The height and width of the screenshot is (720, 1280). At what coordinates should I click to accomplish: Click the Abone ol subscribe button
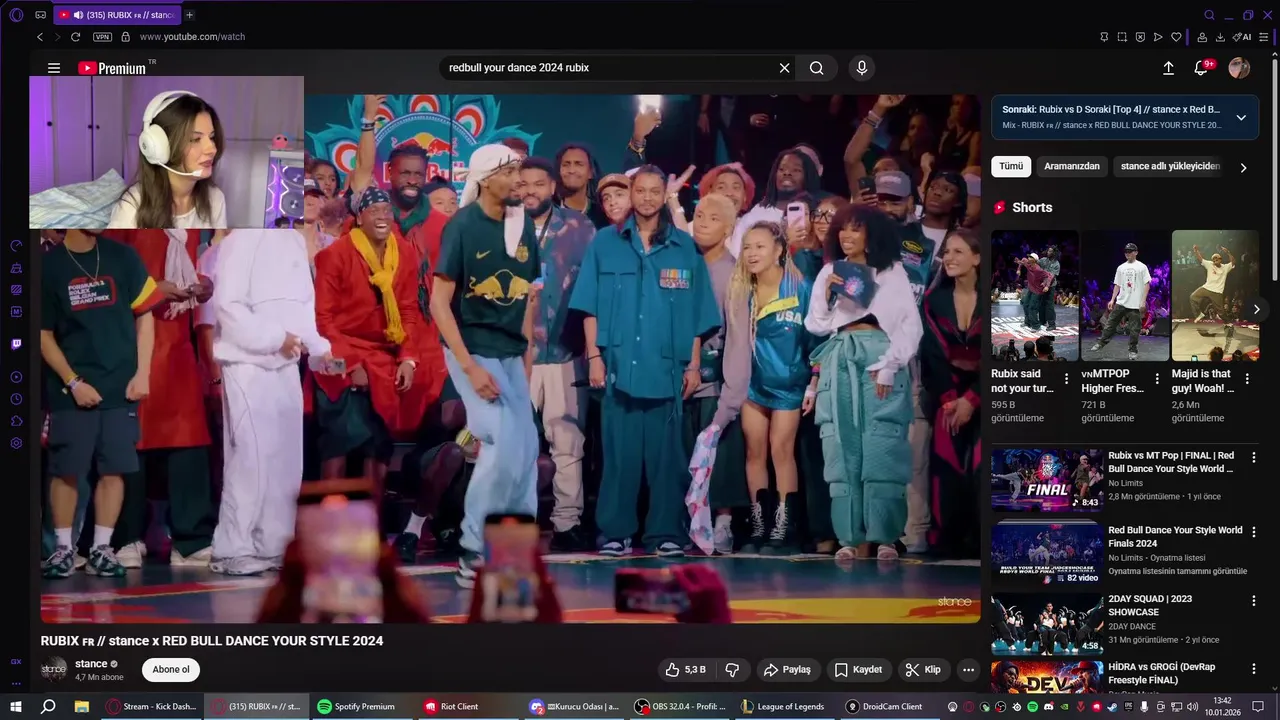point(171,670)
